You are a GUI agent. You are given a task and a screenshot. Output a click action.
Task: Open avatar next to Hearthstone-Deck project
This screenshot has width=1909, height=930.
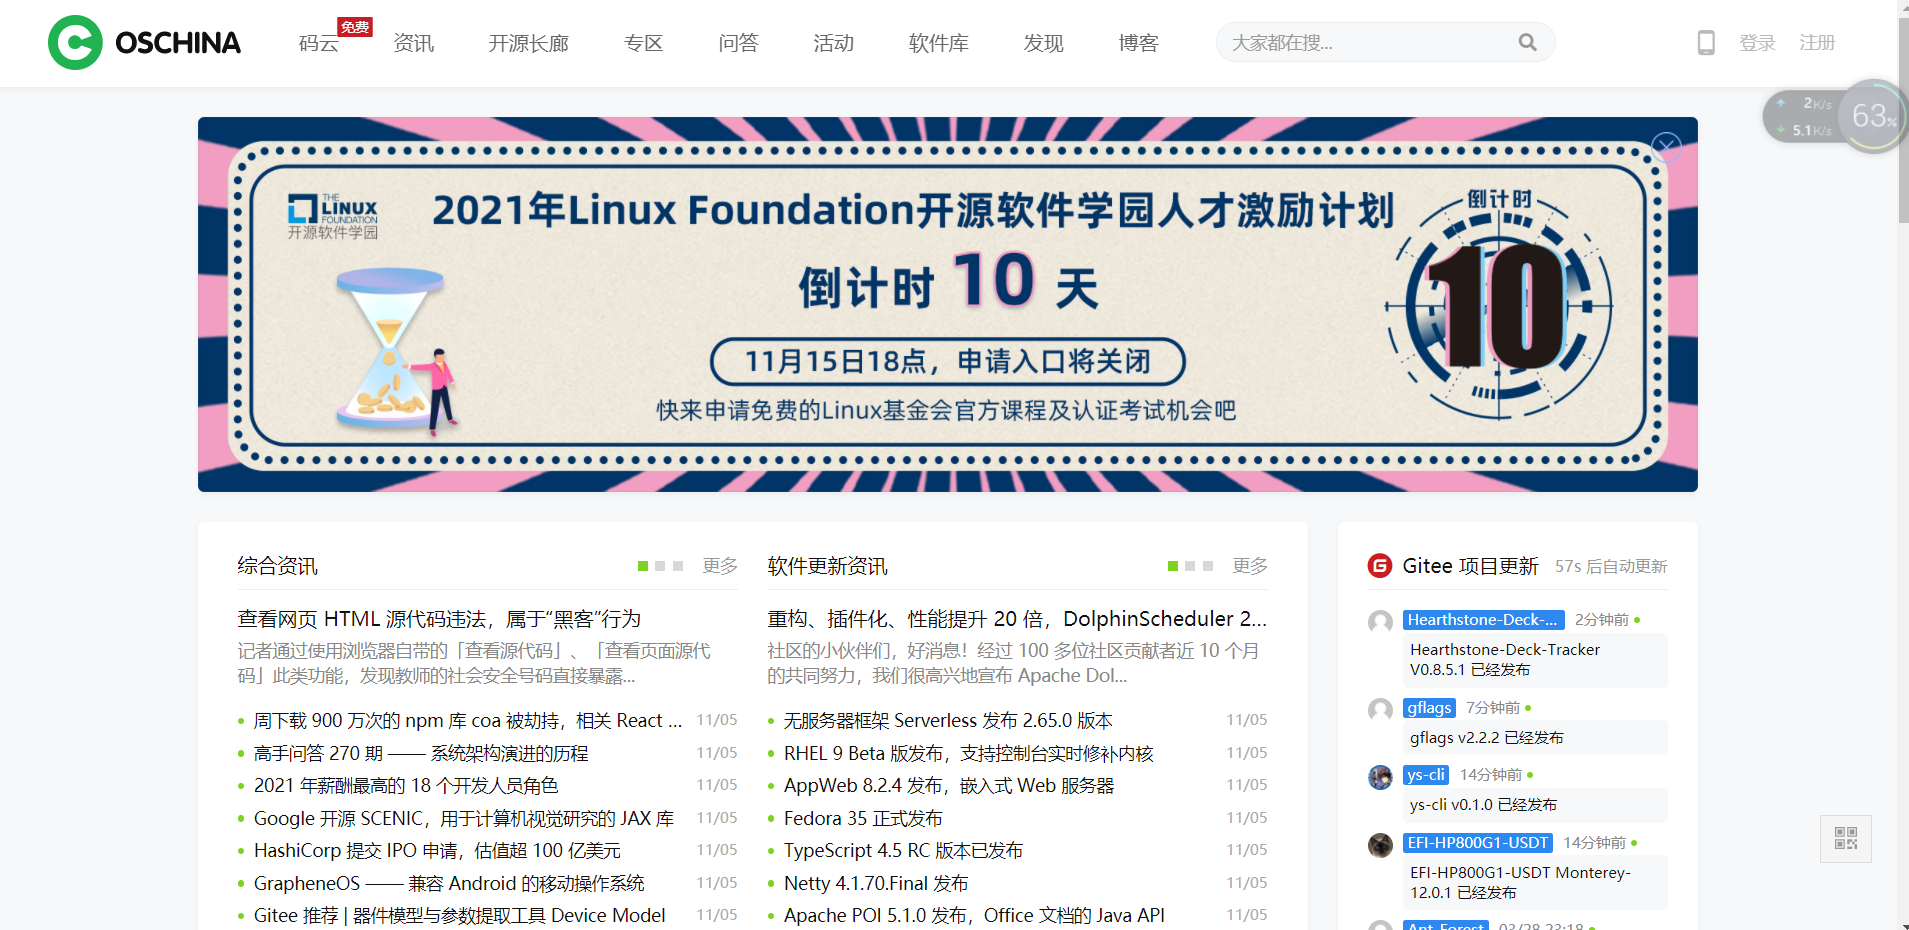pyautogui.click(x=1380, y=622)
